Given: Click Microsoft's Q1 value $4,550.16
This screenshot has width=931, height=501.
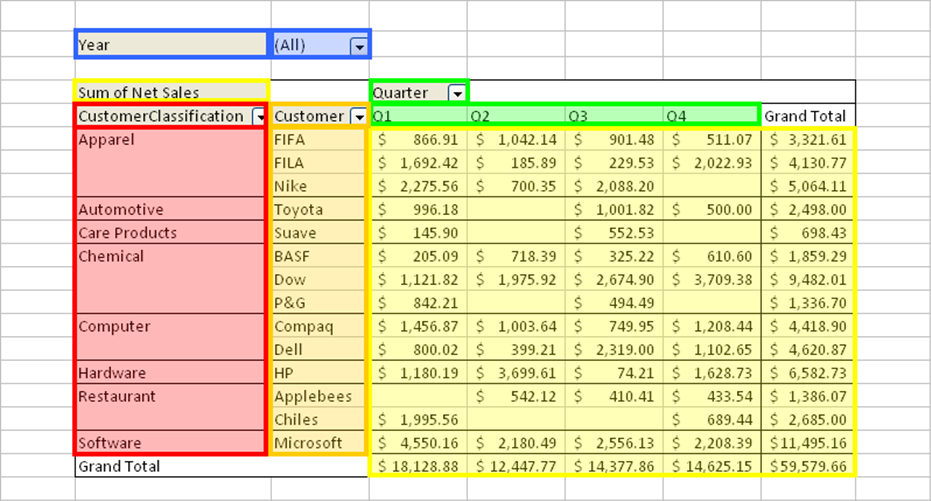Looking at the screenshot, I should (x=418, y=443).
